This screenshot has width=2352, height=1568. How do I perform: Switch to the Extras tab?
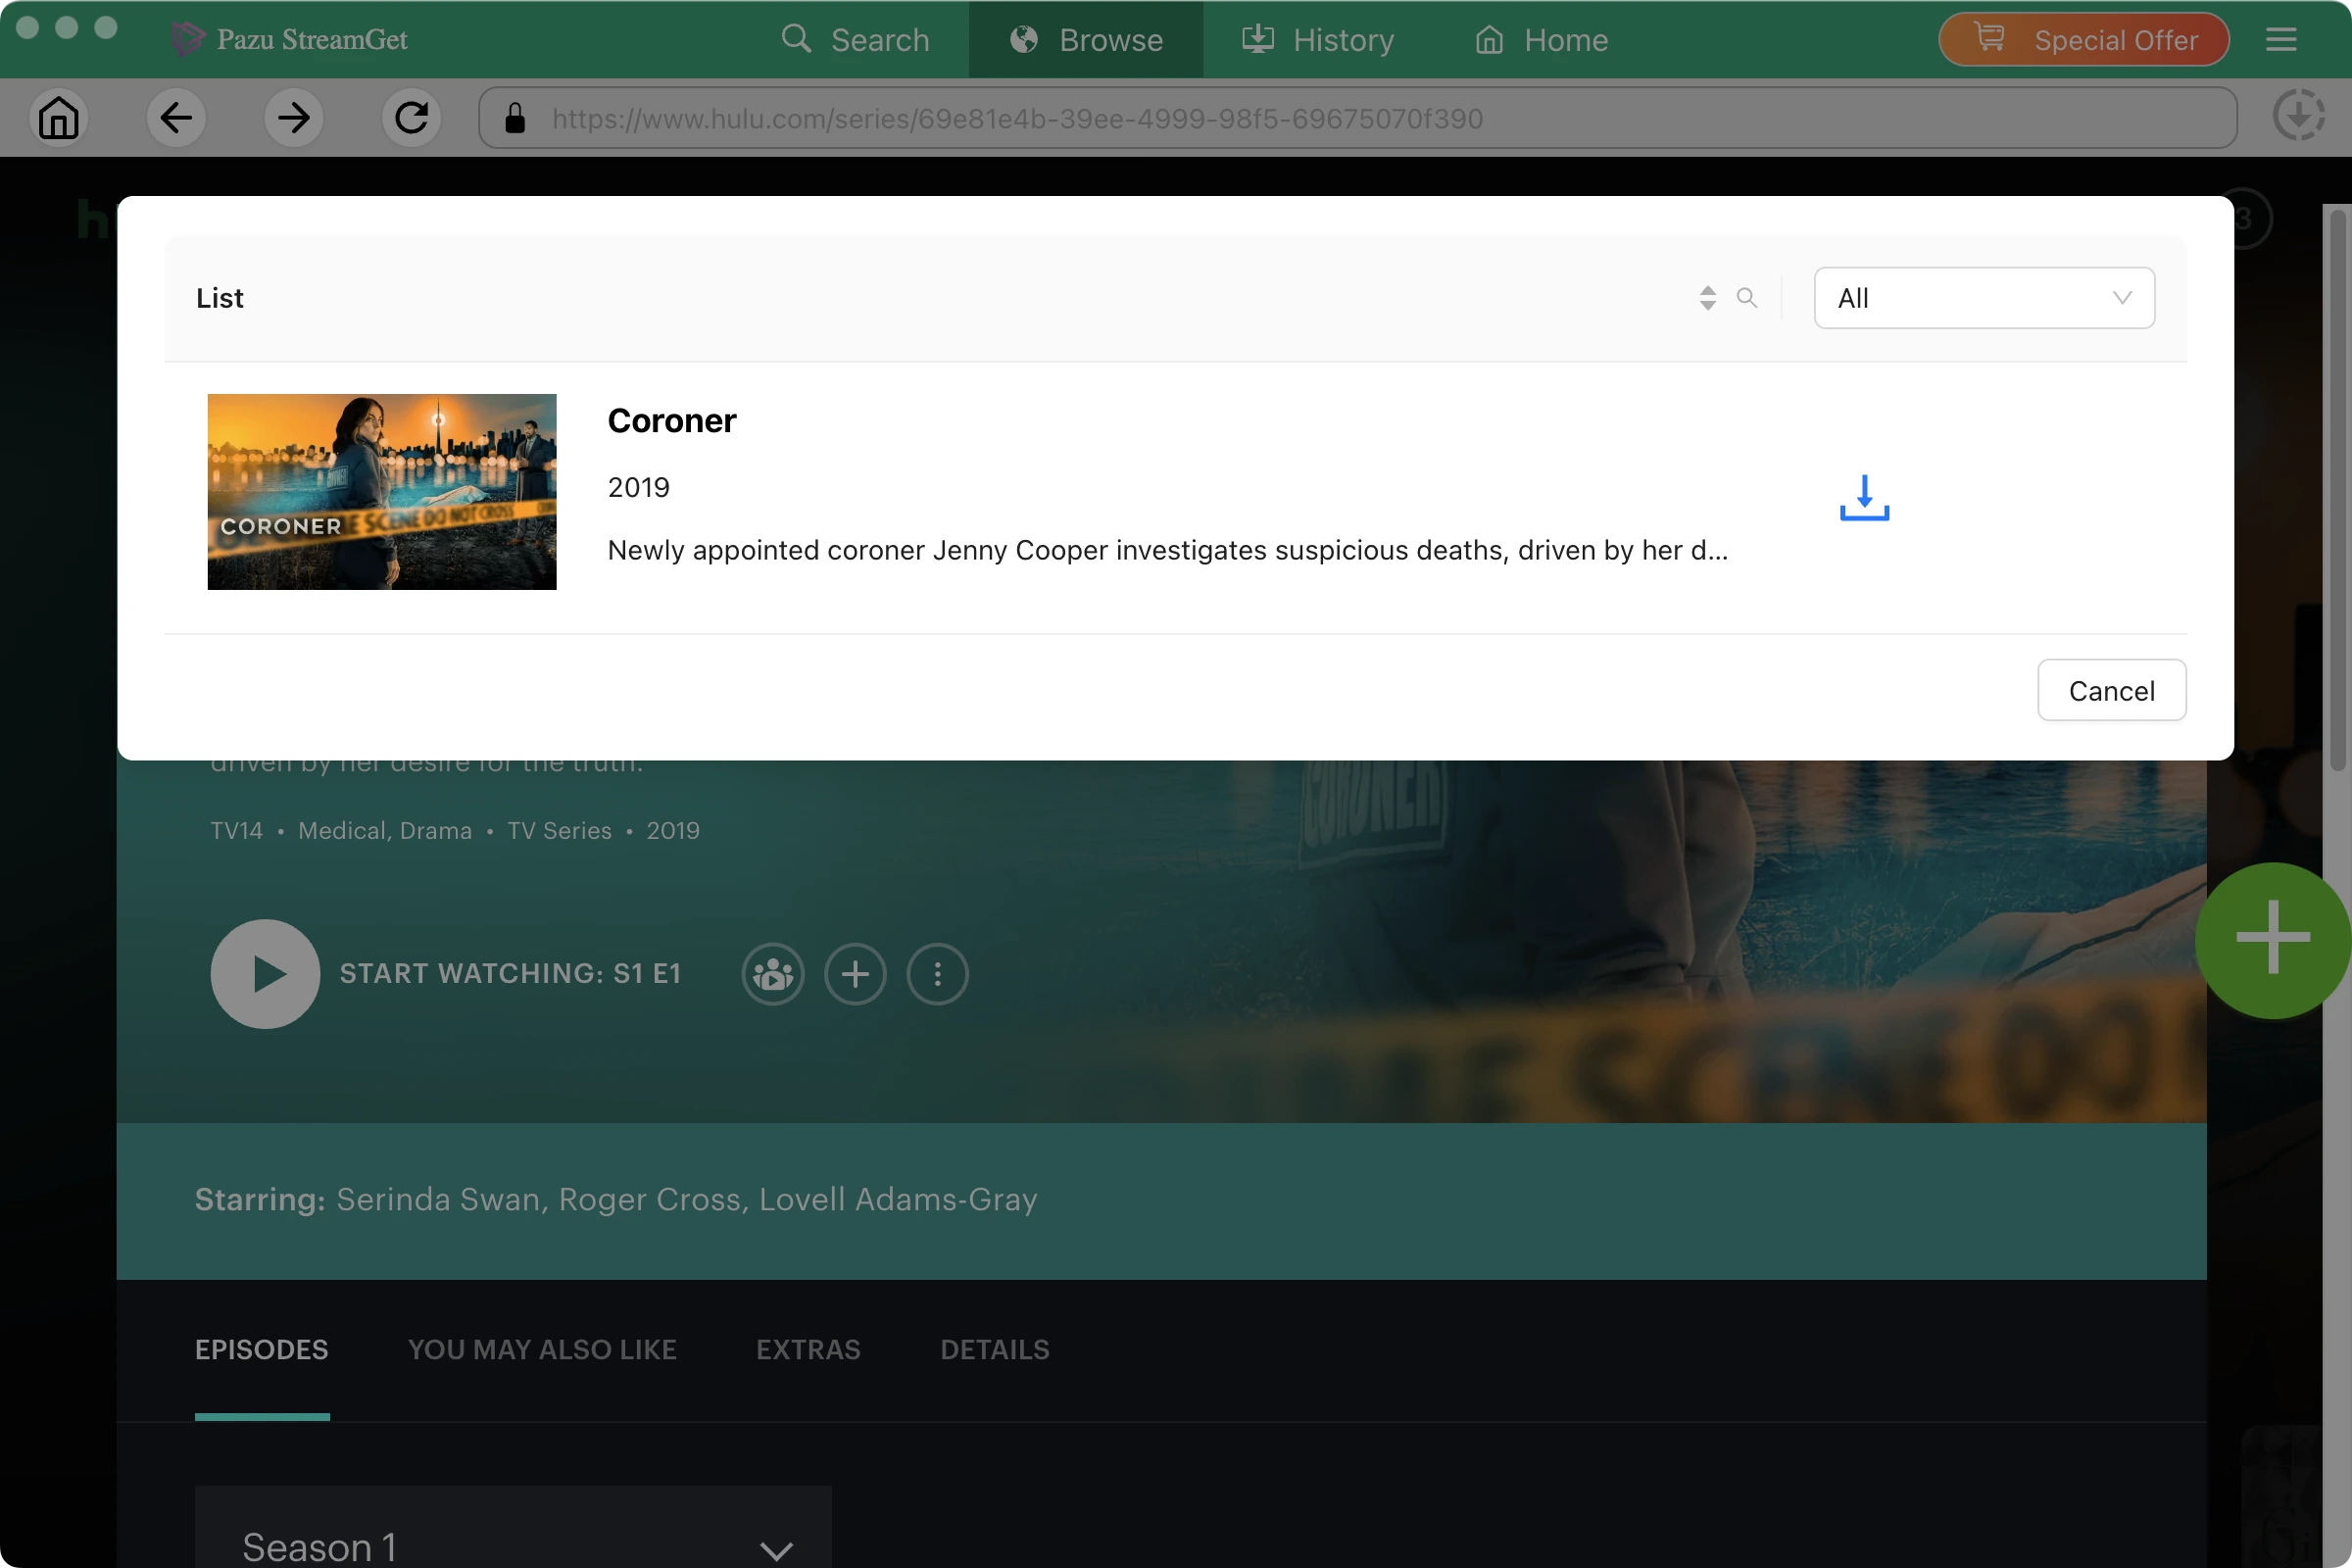coord(808,1349)
